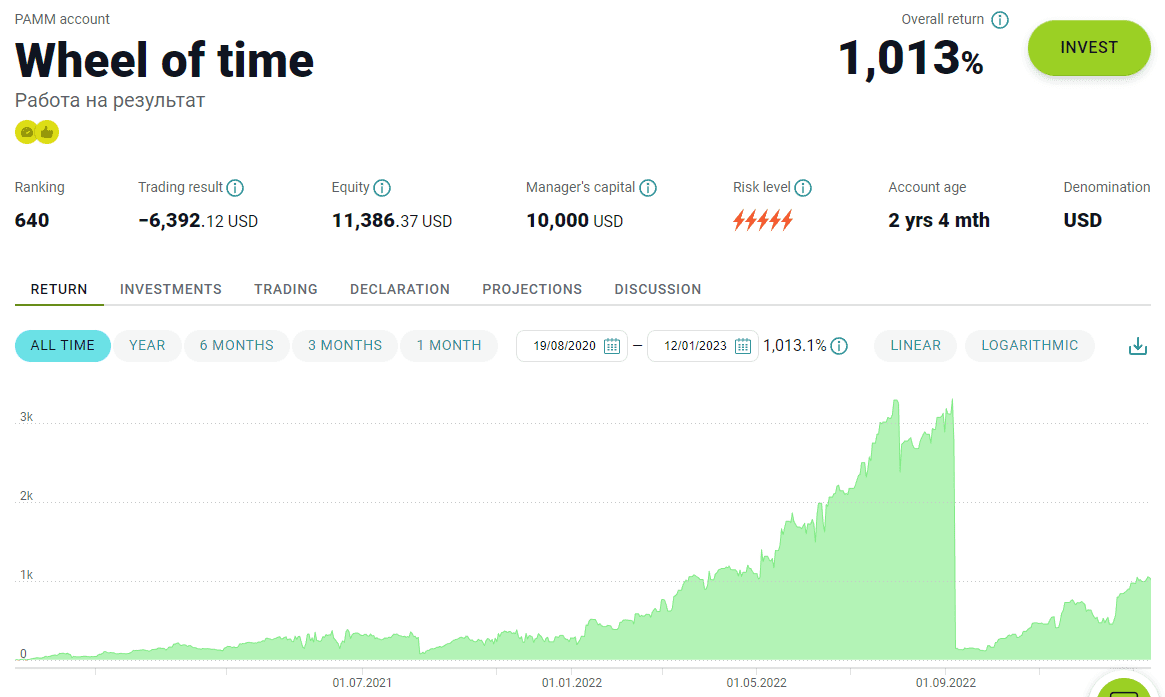Click the subtitle Работа на результат
1165x697 pixels.
(110, 100)
